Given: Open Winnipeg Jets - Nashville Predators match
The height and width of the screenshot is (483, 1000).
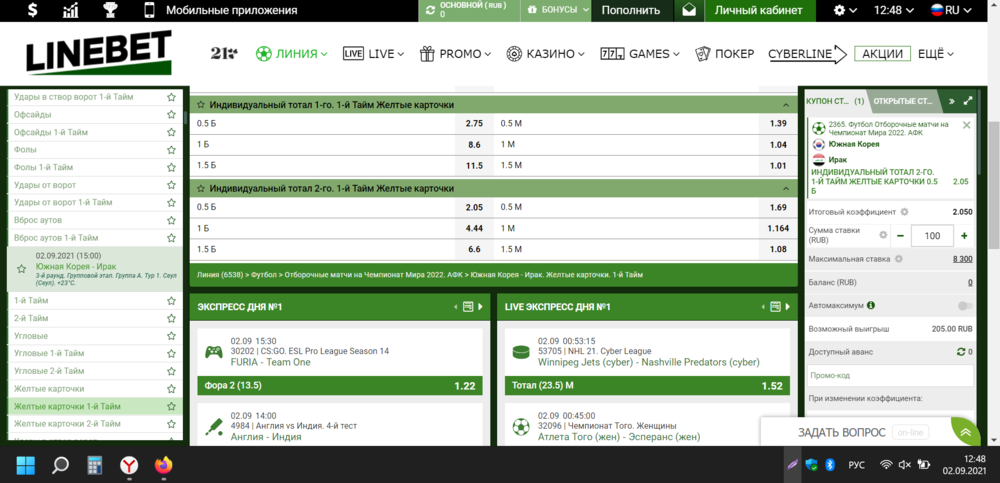Looking at the screenshot, I should point(649,362).
